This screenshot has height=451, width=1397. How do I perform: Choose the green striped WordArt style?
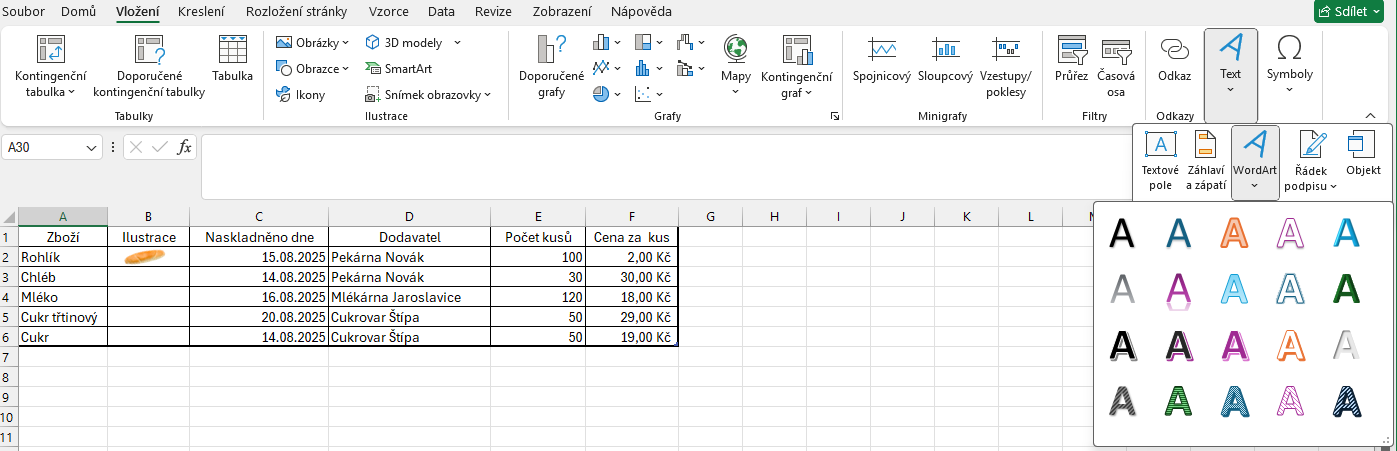[1179, 402]
